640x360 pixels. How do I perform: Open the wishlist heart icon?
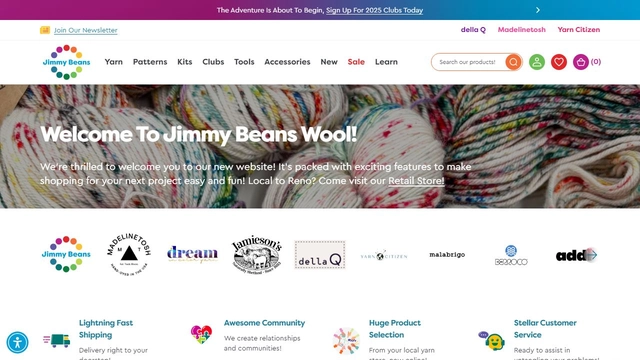coord(559,62)
